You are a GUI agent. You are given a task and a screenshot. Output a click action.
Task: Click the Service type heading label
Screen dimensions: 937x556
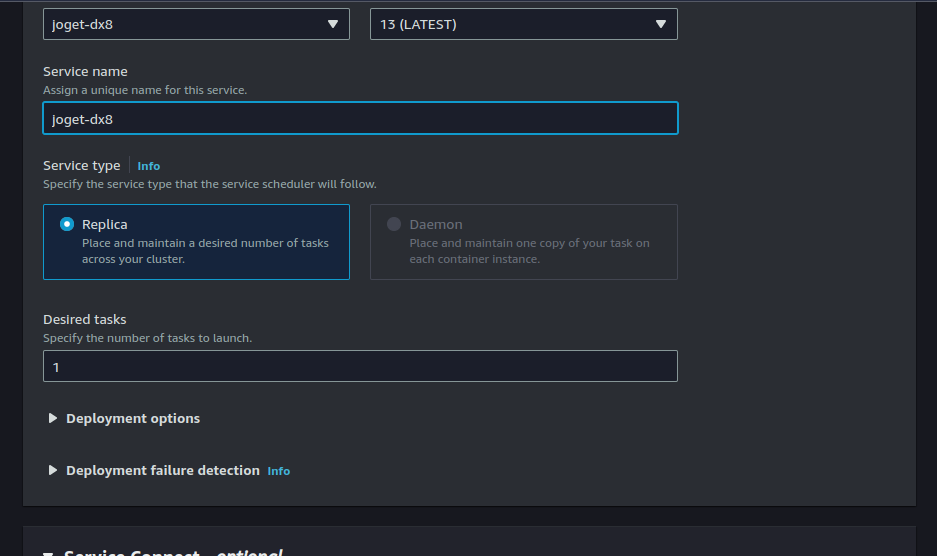[x=81, y=166]
